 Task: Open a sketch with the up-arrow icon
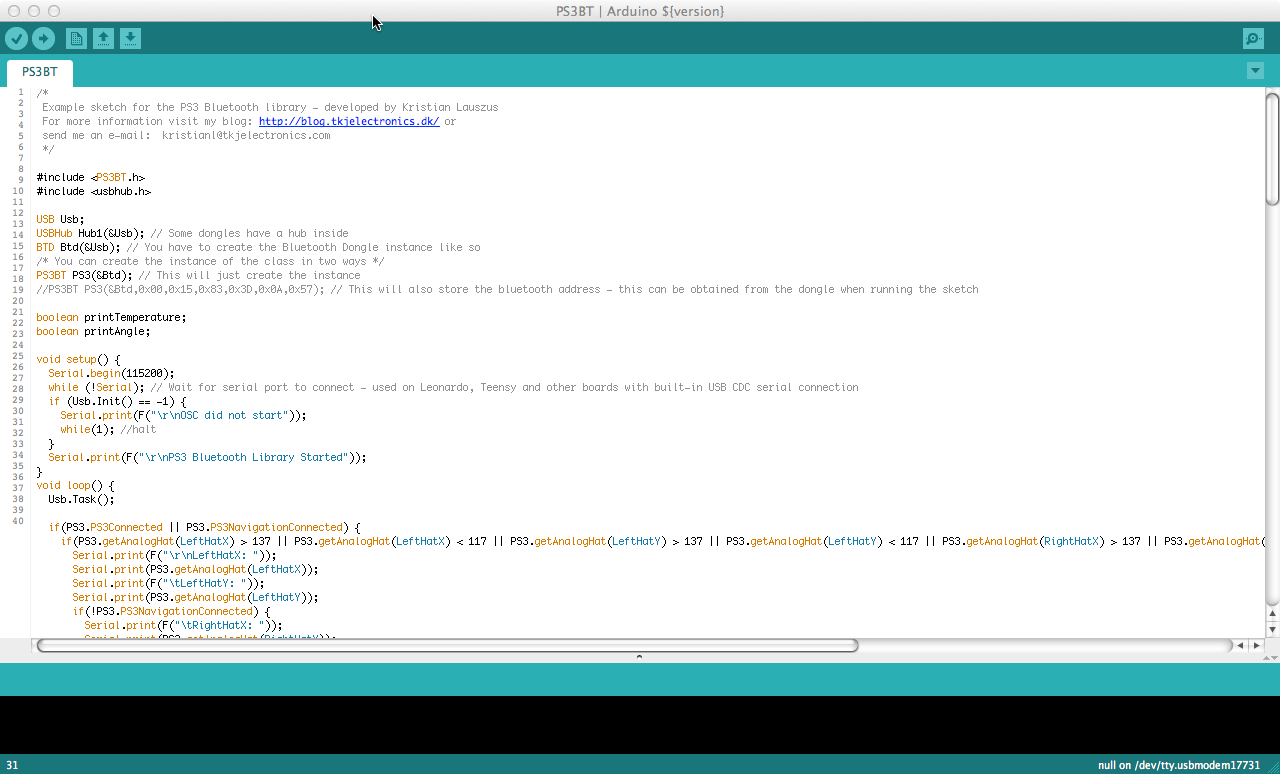coord(103,38)
